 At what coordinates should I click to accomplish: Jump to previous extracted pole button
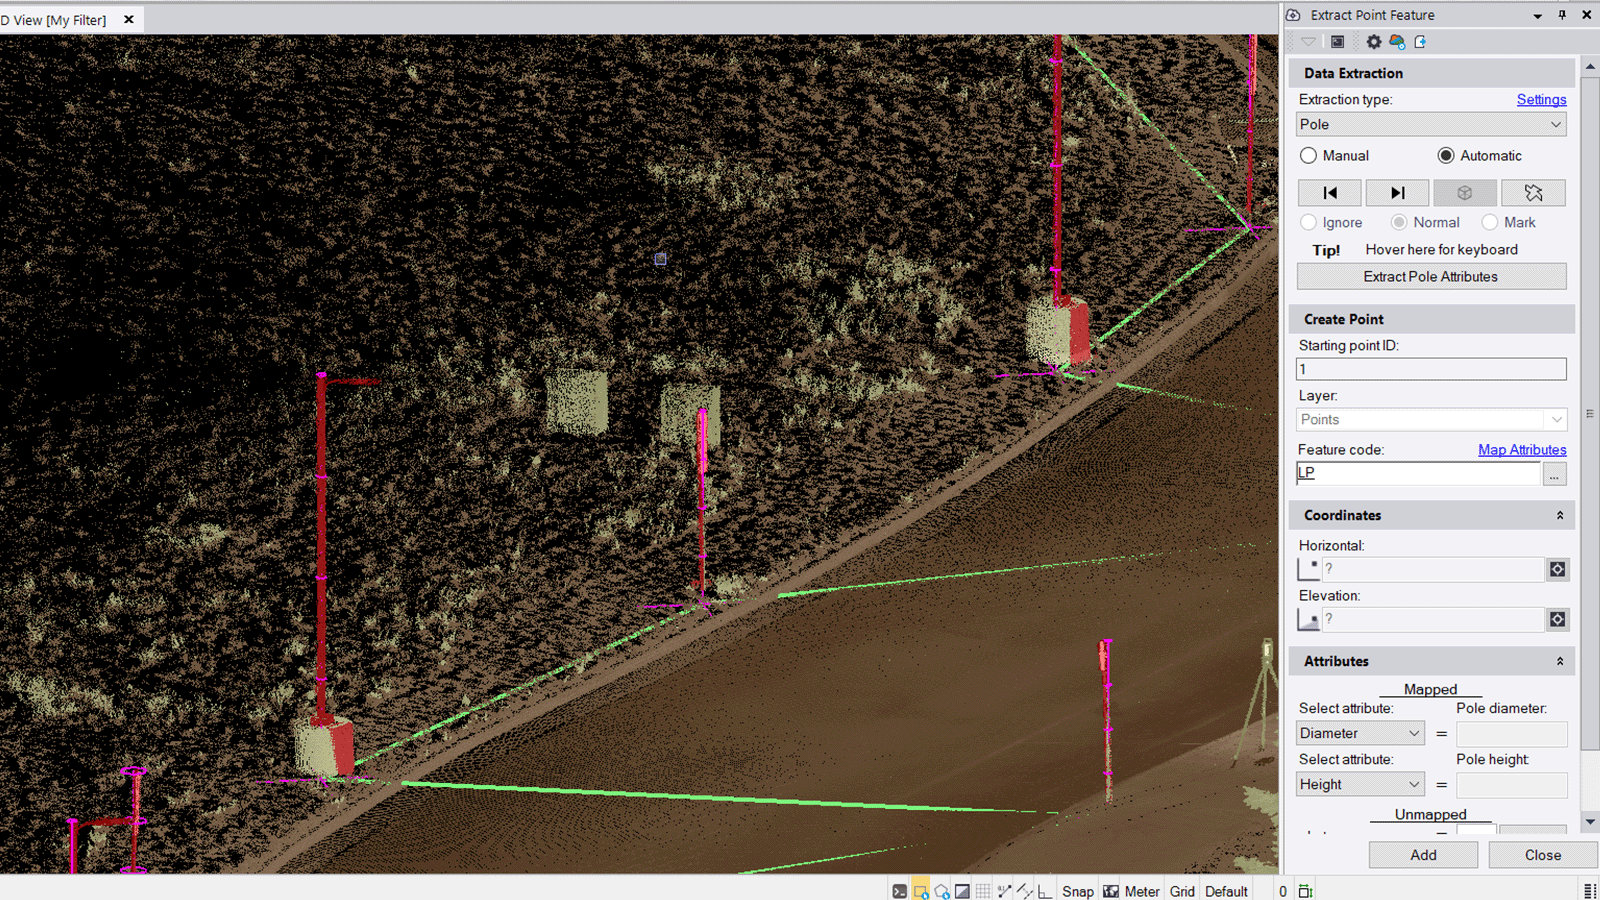(x=1329, y=193)
